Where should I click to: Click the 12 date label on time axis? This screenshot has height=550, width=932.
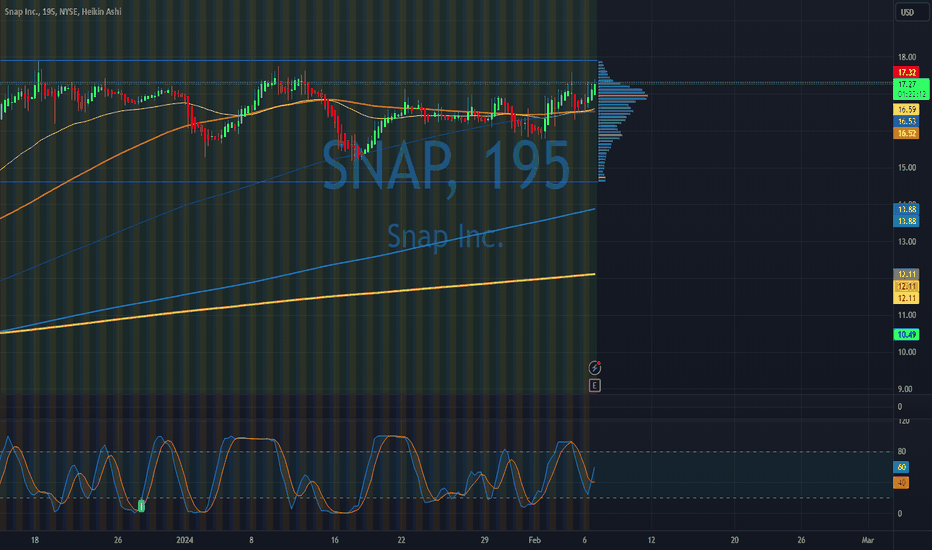coord(651,540)
